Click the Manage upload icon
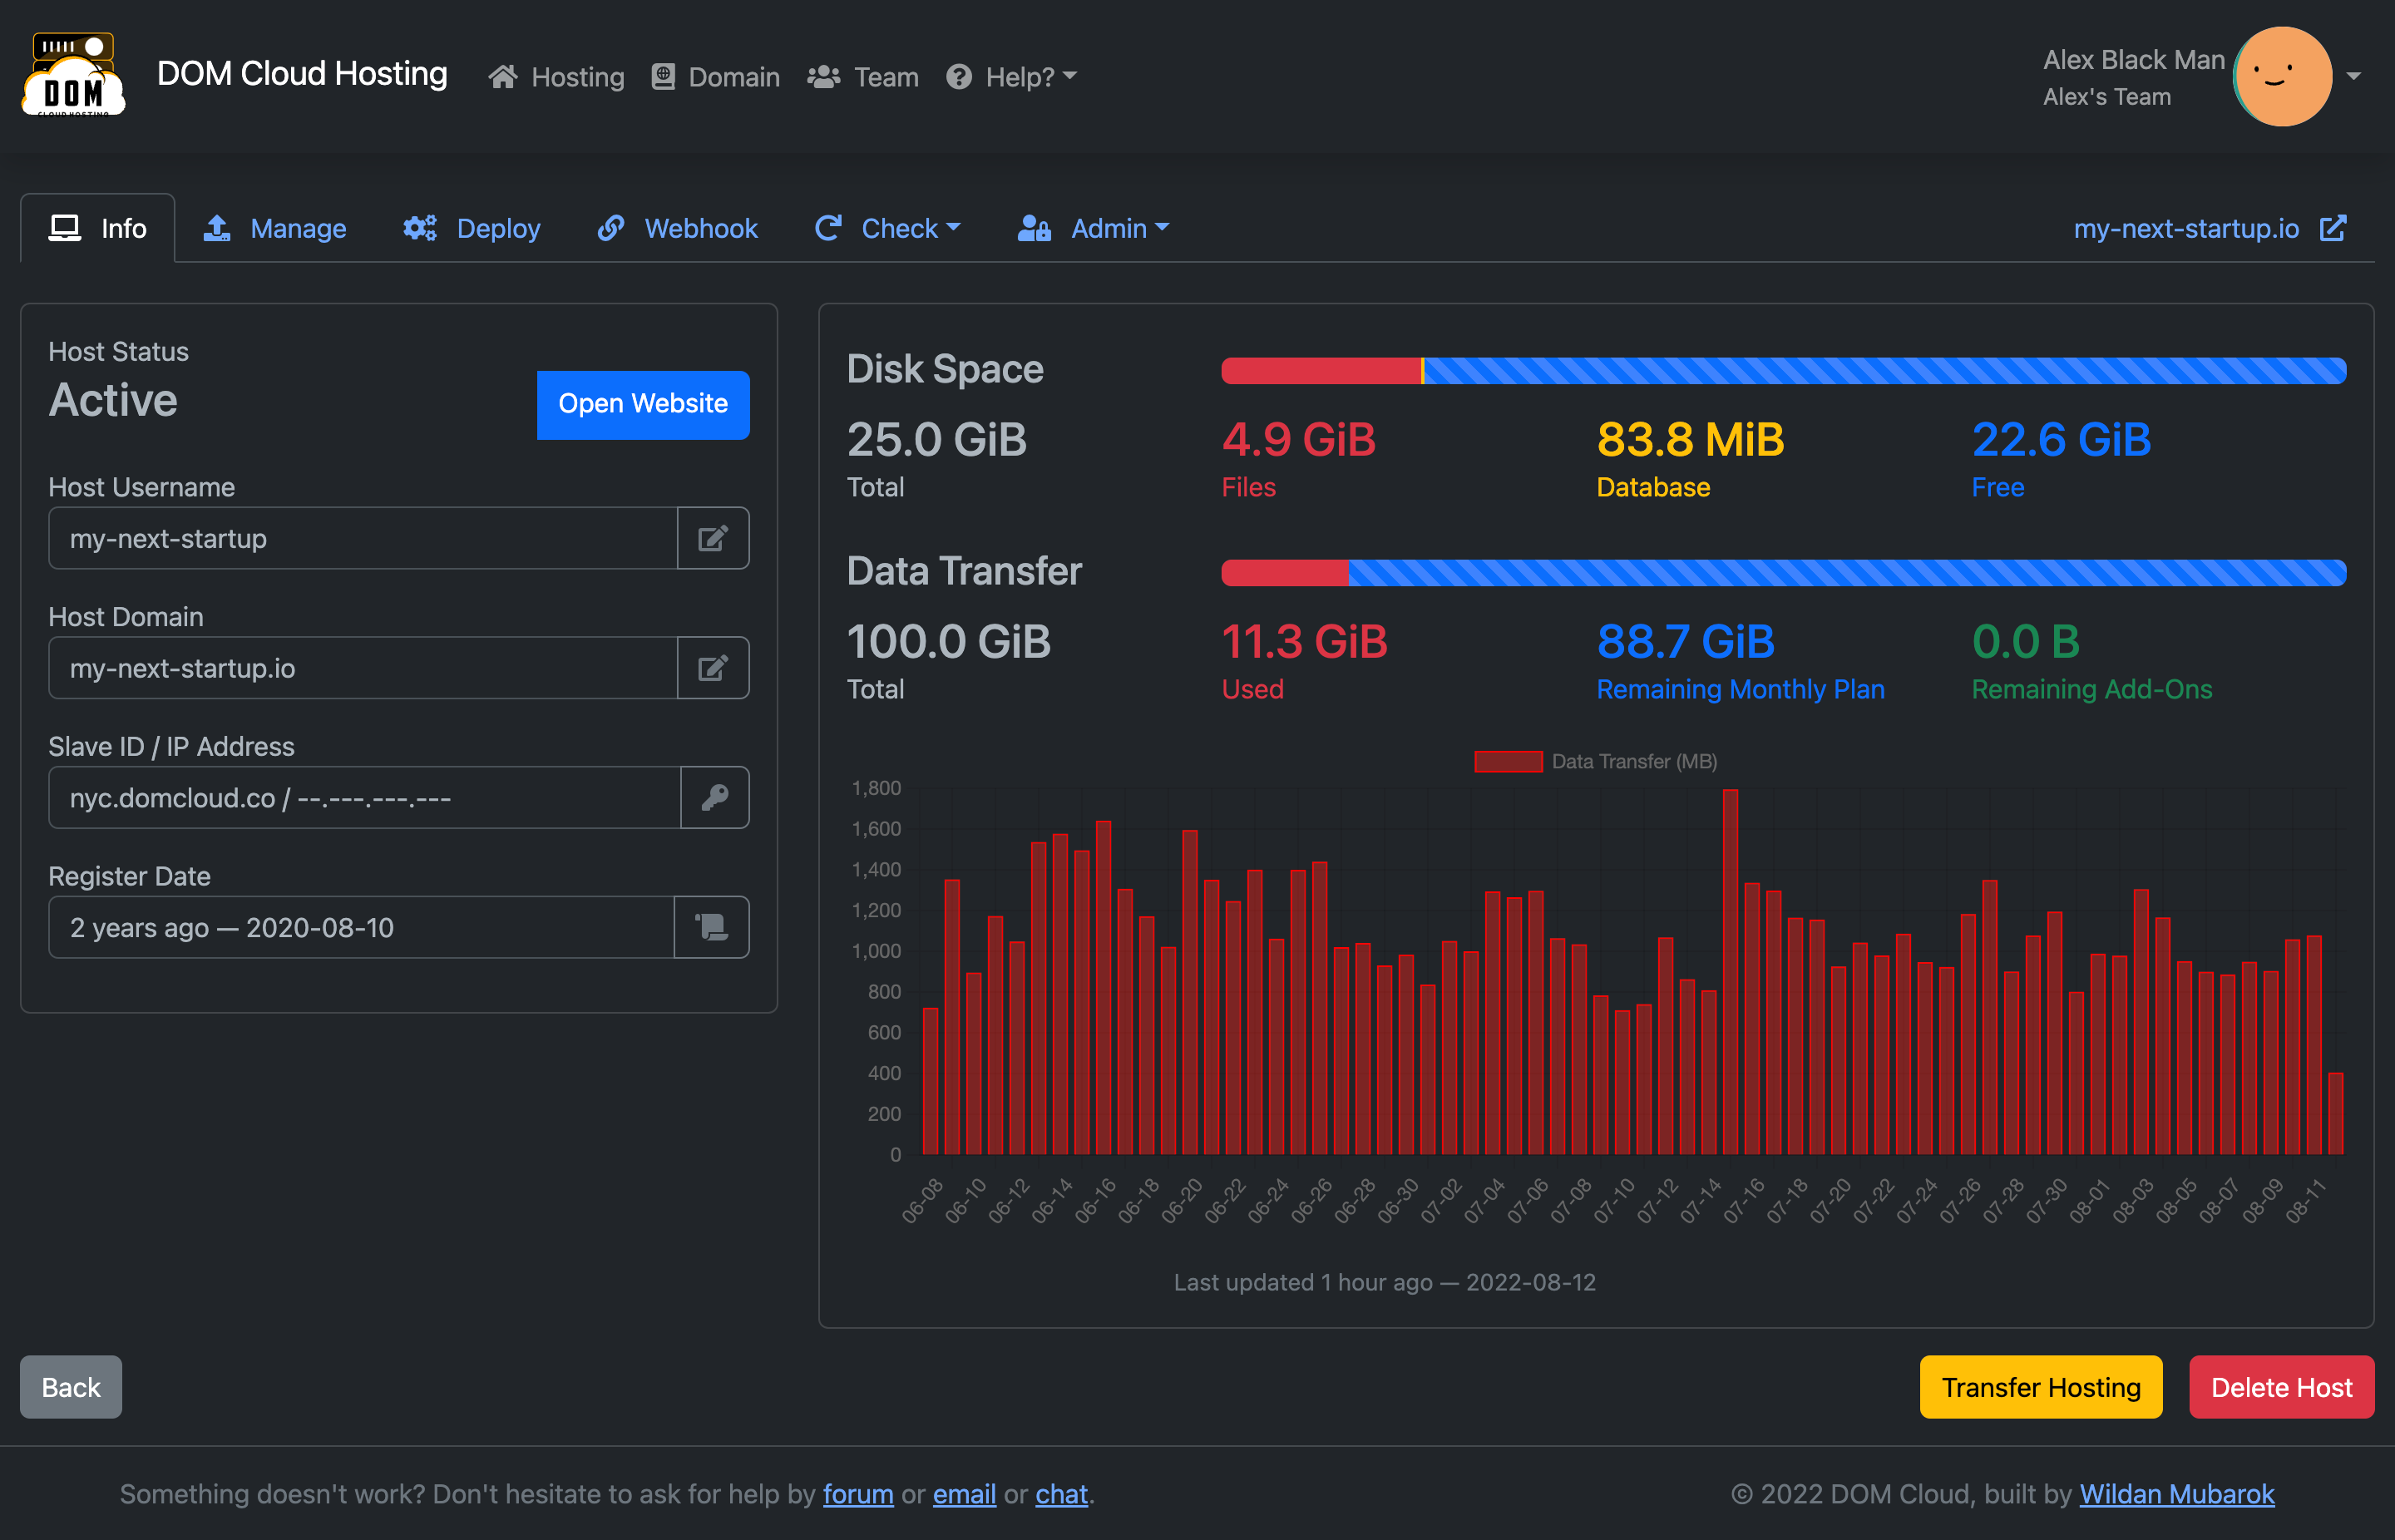Screen dimensions: 2395x1540 (217, 228)
